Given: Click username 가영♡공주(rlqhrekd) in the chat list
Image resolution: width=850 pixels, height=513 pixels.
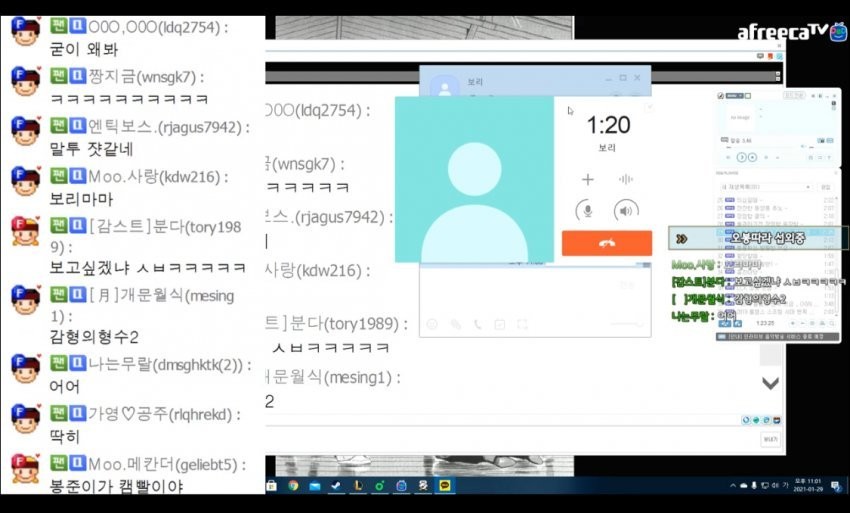Looking at the screenshot, I should coord(160,414).
